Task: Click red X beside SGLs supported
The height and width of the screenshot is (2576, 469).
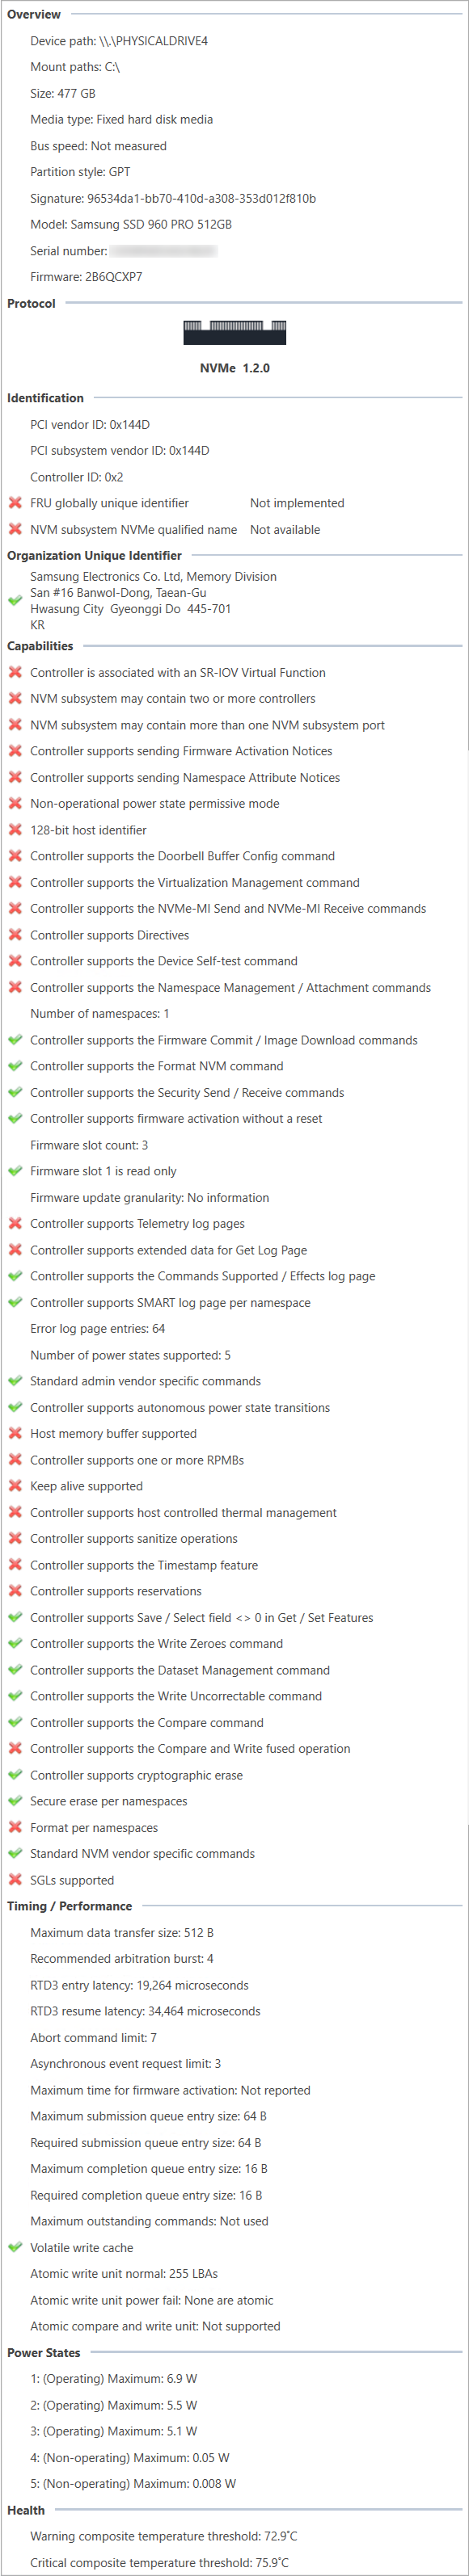Action: coord(15,1880)
